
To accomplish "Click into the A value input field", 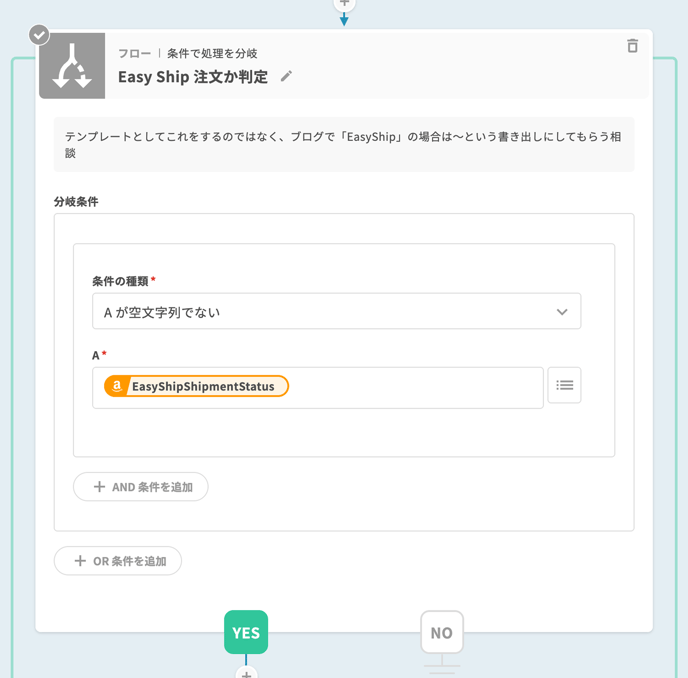I will pyautogui.click(x=410, y=387).
